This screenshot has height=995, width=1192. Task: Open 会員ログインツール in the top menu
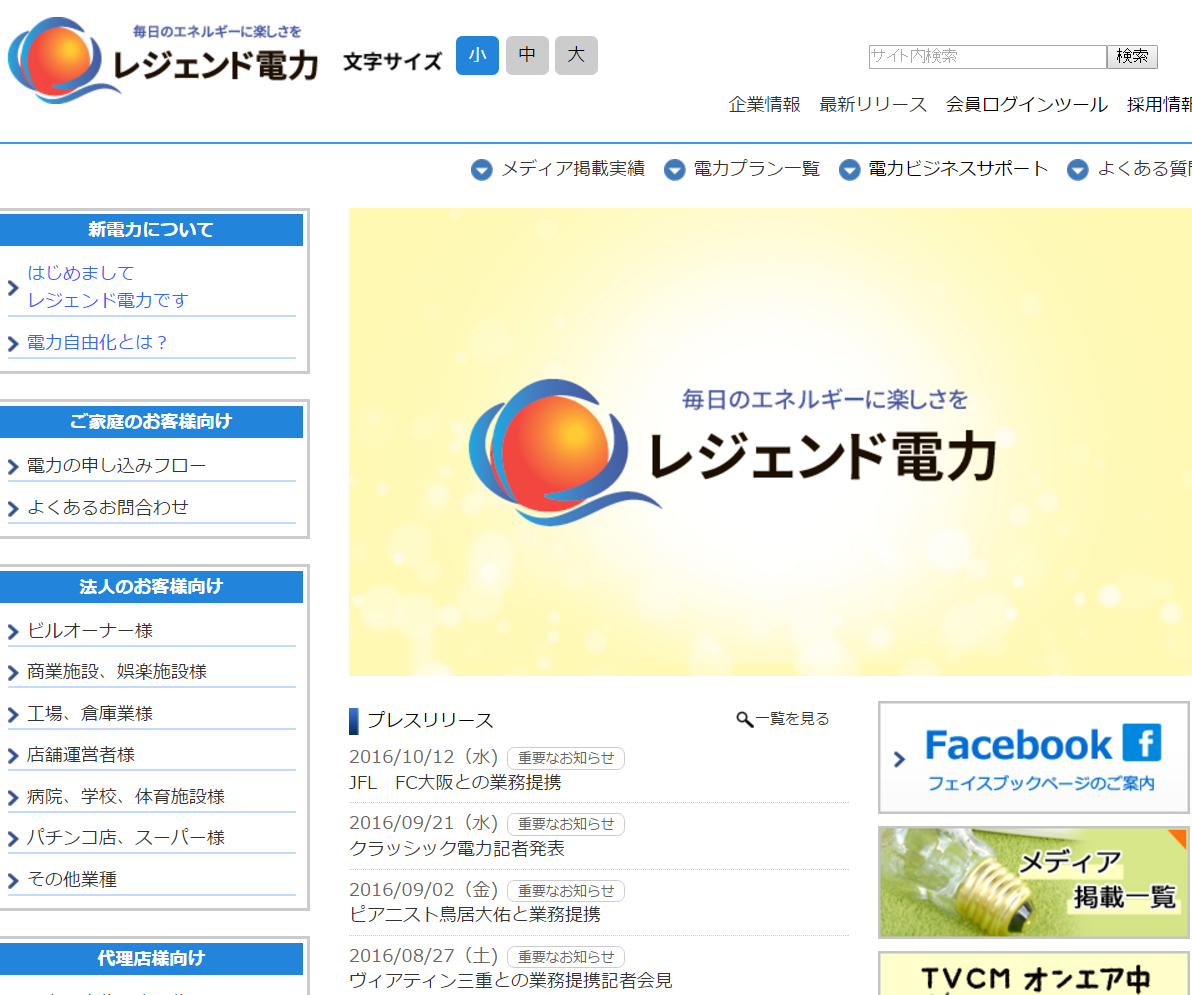tap(1026, 105)
